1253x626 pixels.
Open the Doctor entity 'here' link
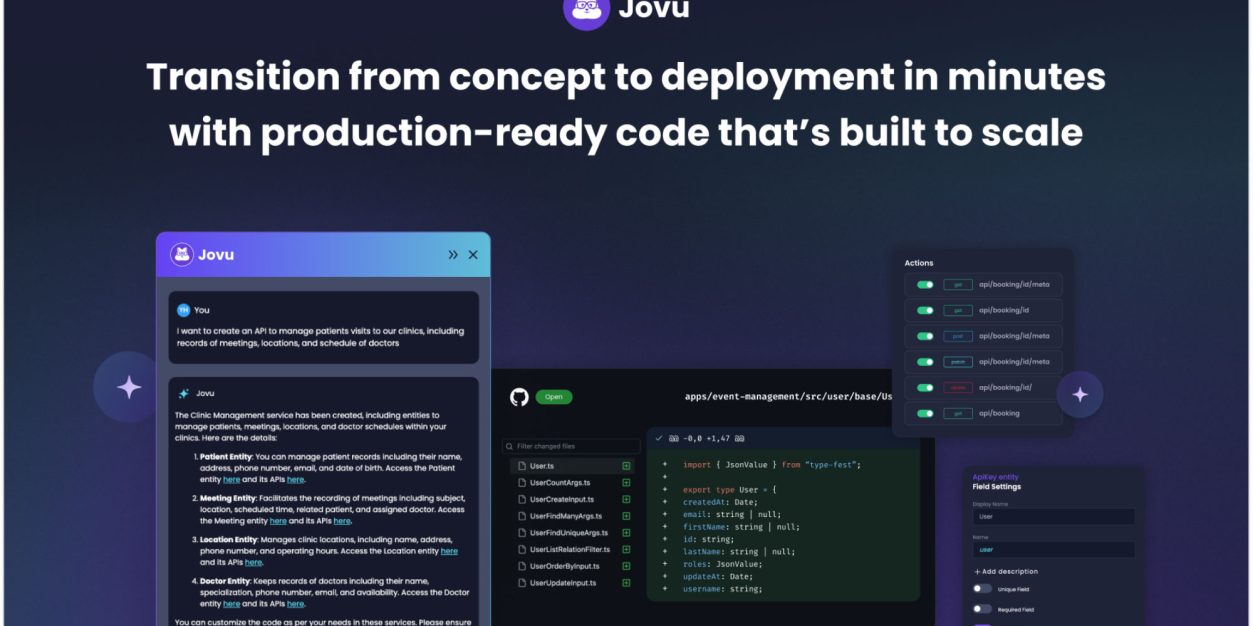point(231,604)
